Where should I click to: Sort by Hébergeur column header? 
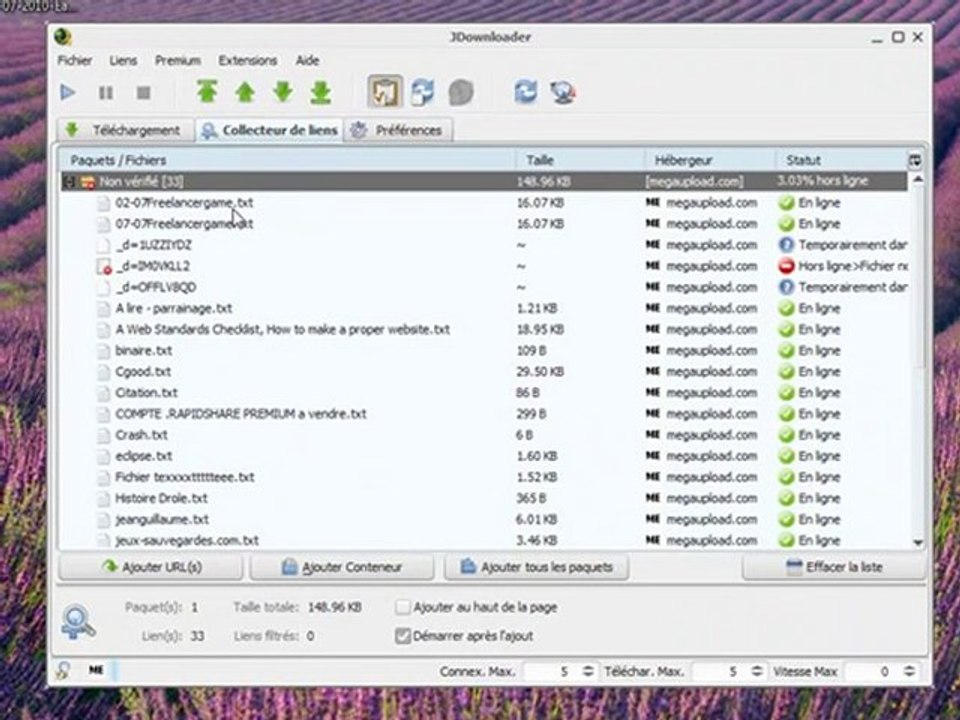[x=710, y=160]
